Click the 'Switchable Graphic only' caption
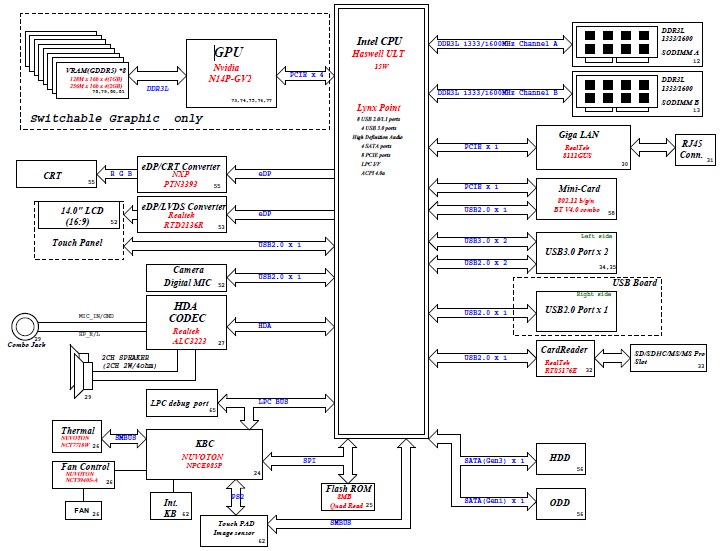 (x=116, y=118)
